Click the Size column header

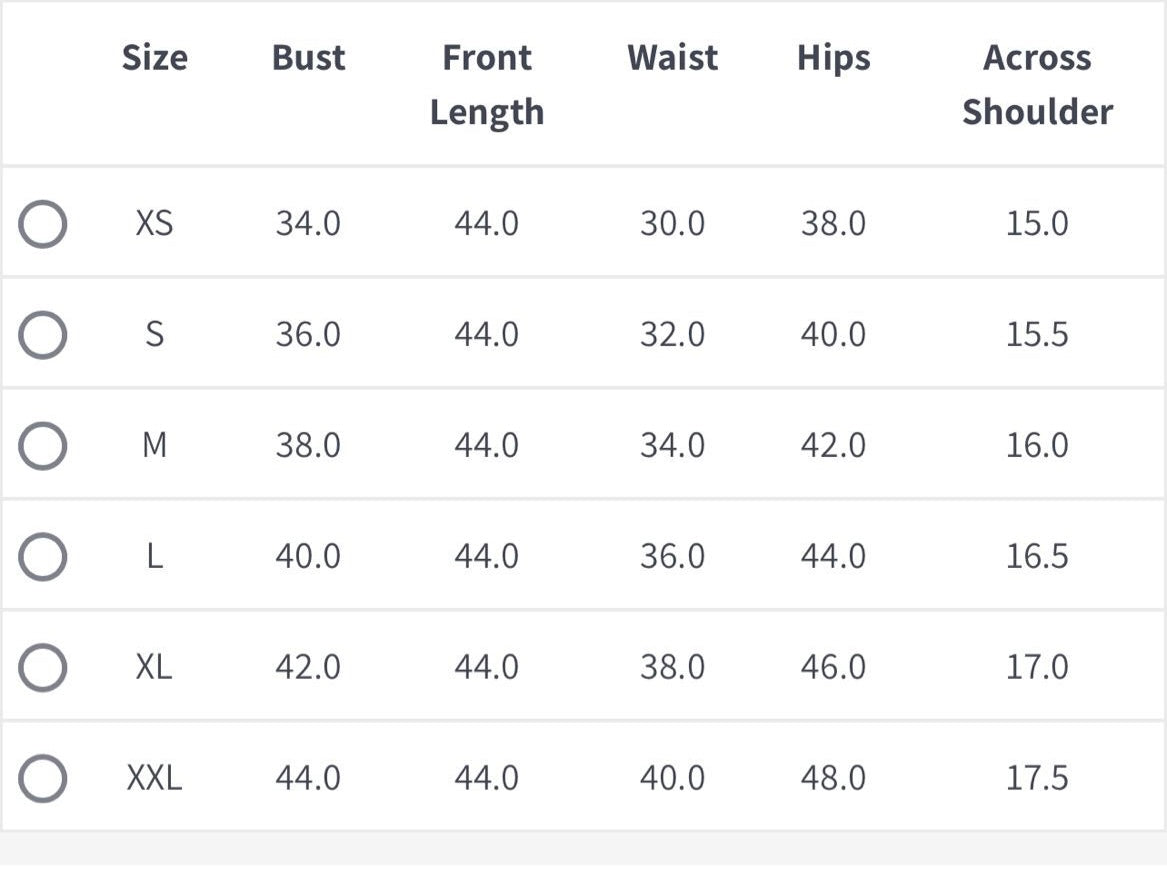click(155, 58)
